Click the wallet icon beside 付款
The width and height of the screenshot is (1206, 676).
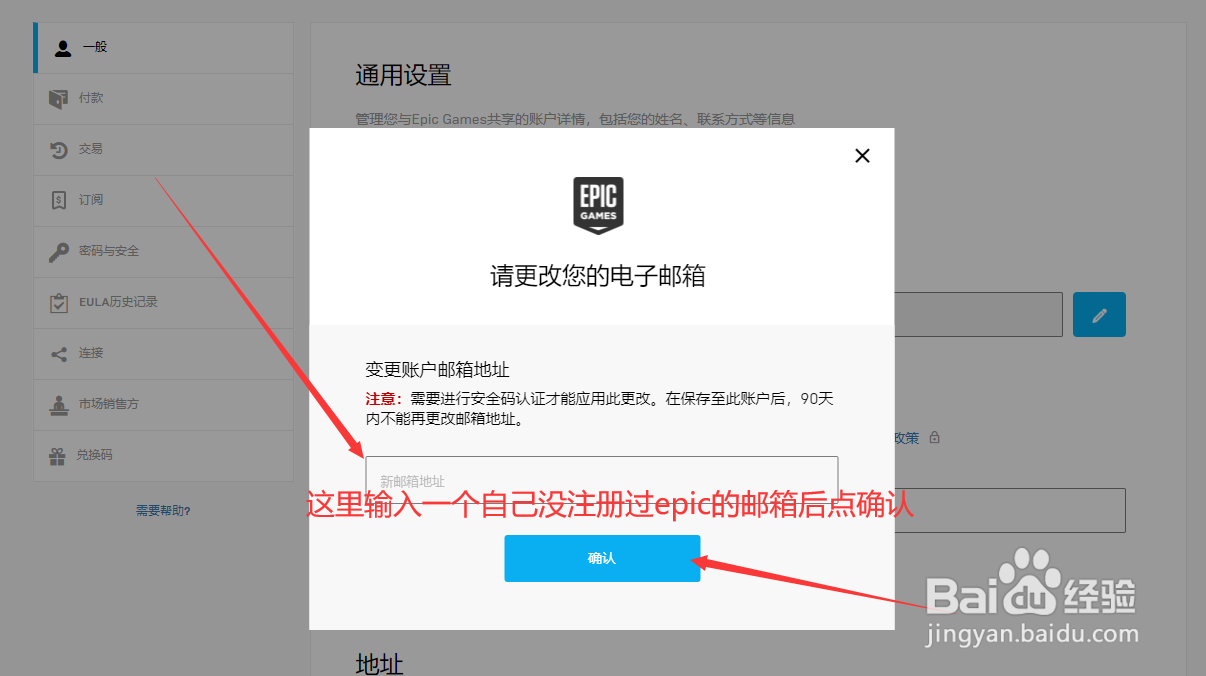(58, 98)
